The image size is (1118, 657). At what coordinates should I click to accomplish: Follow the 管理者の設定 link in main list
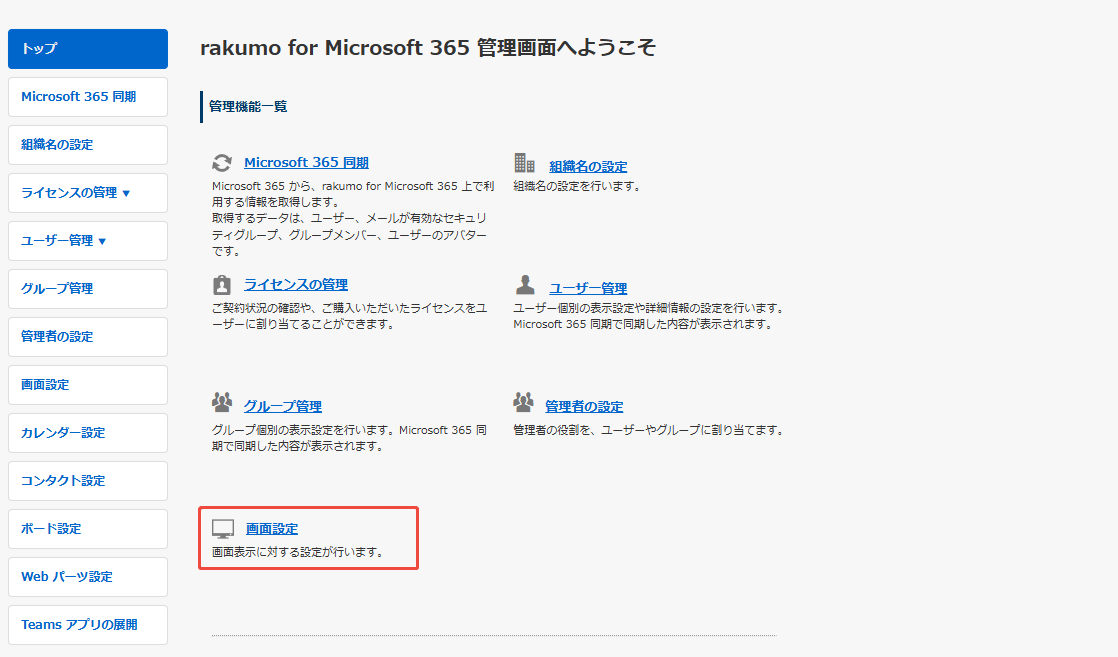[584, 407]
